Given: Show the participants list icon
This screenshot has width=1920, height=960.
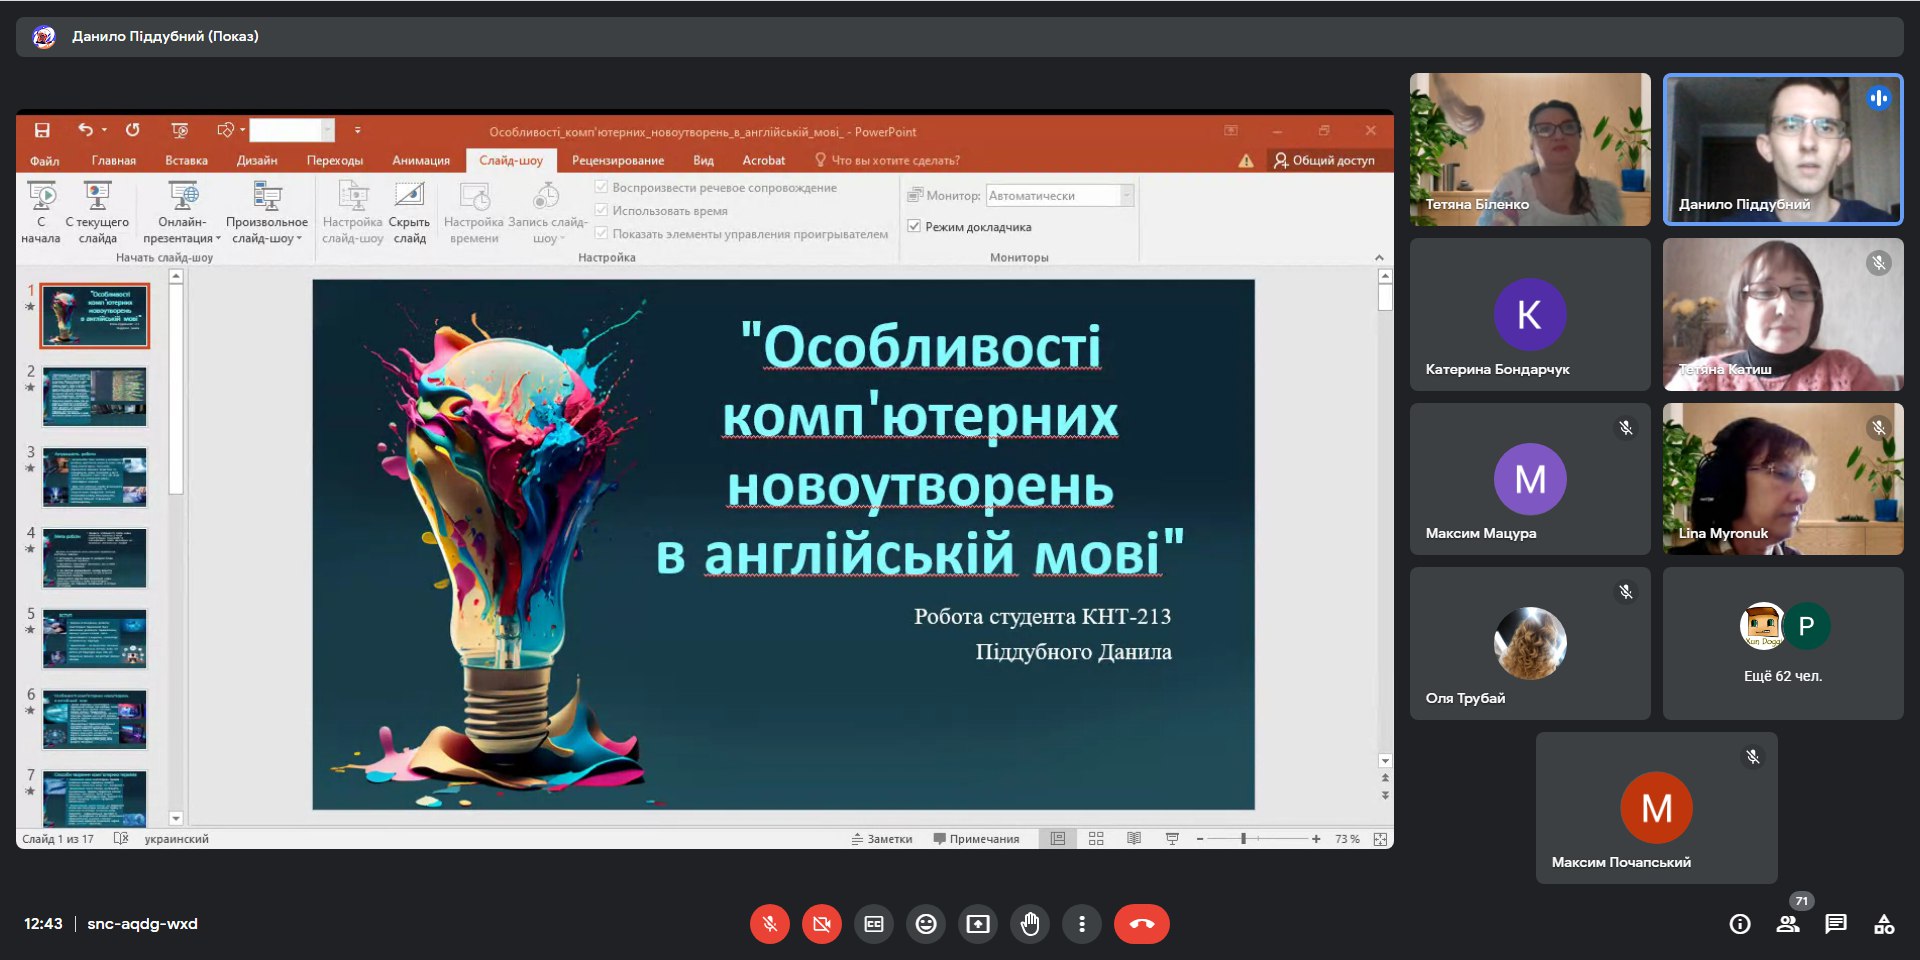Looking at the screenshot, I should pyautogui.click(x=1788, y=924).
